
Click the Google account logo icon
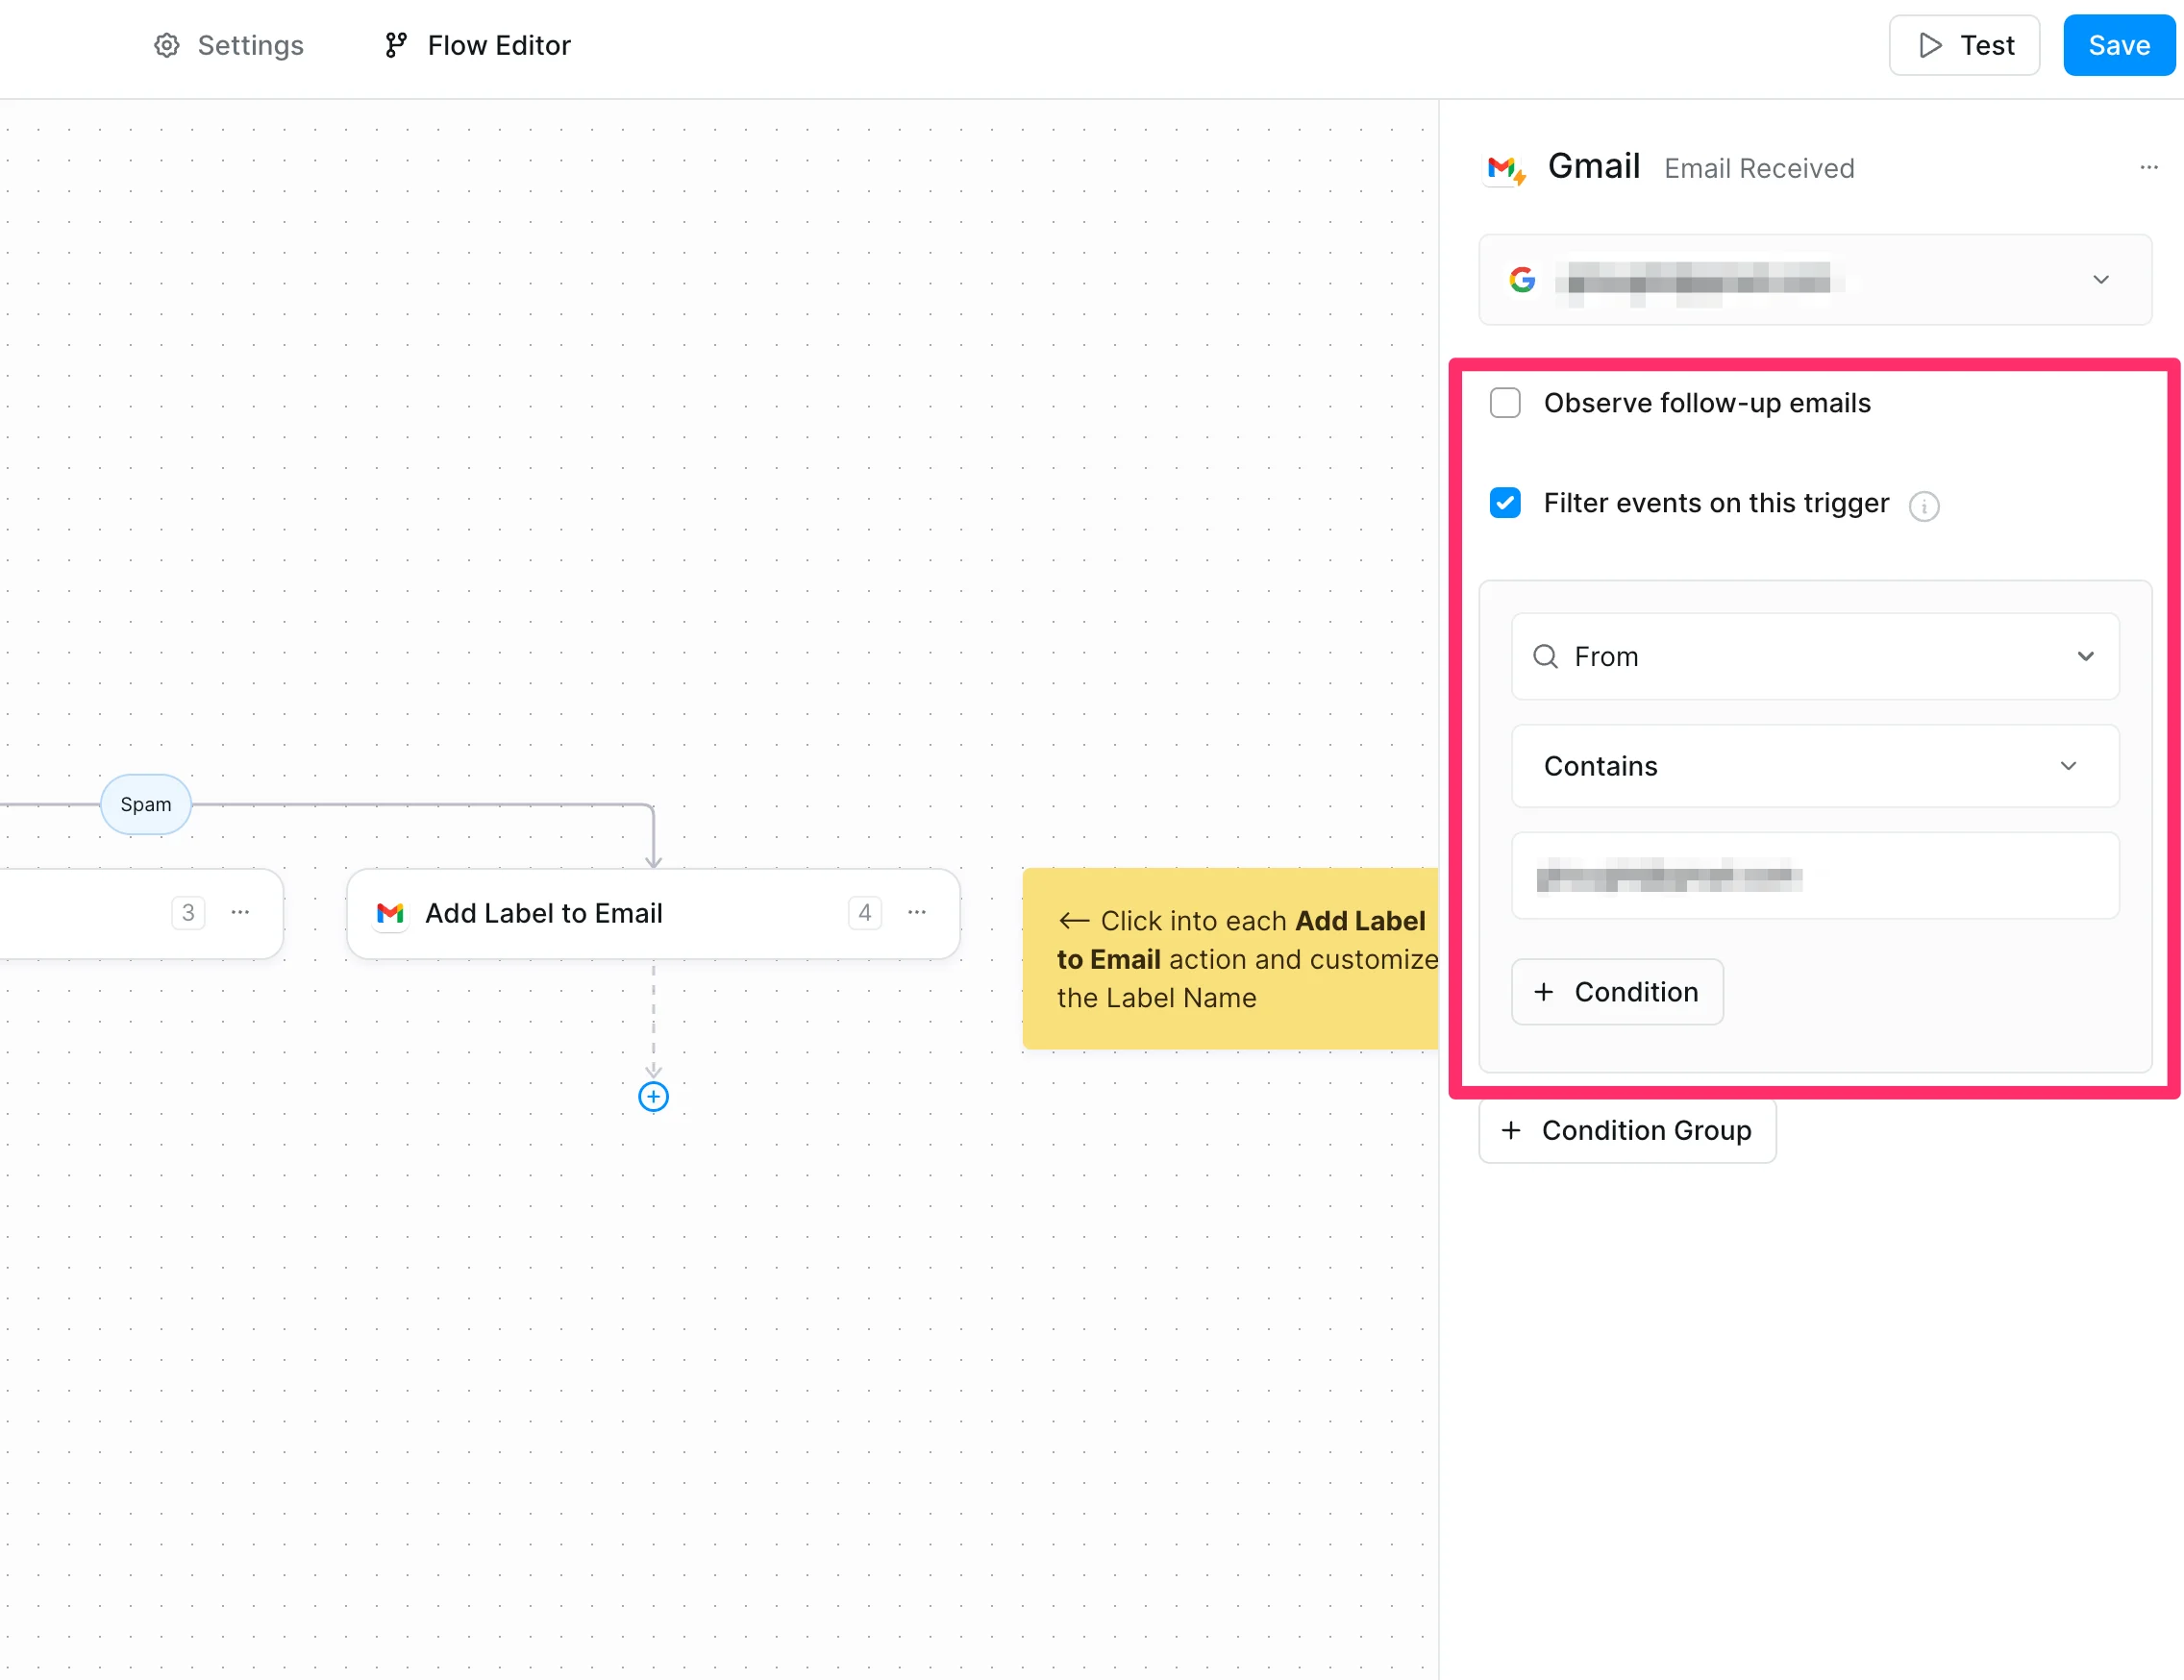pos(1522,280)
